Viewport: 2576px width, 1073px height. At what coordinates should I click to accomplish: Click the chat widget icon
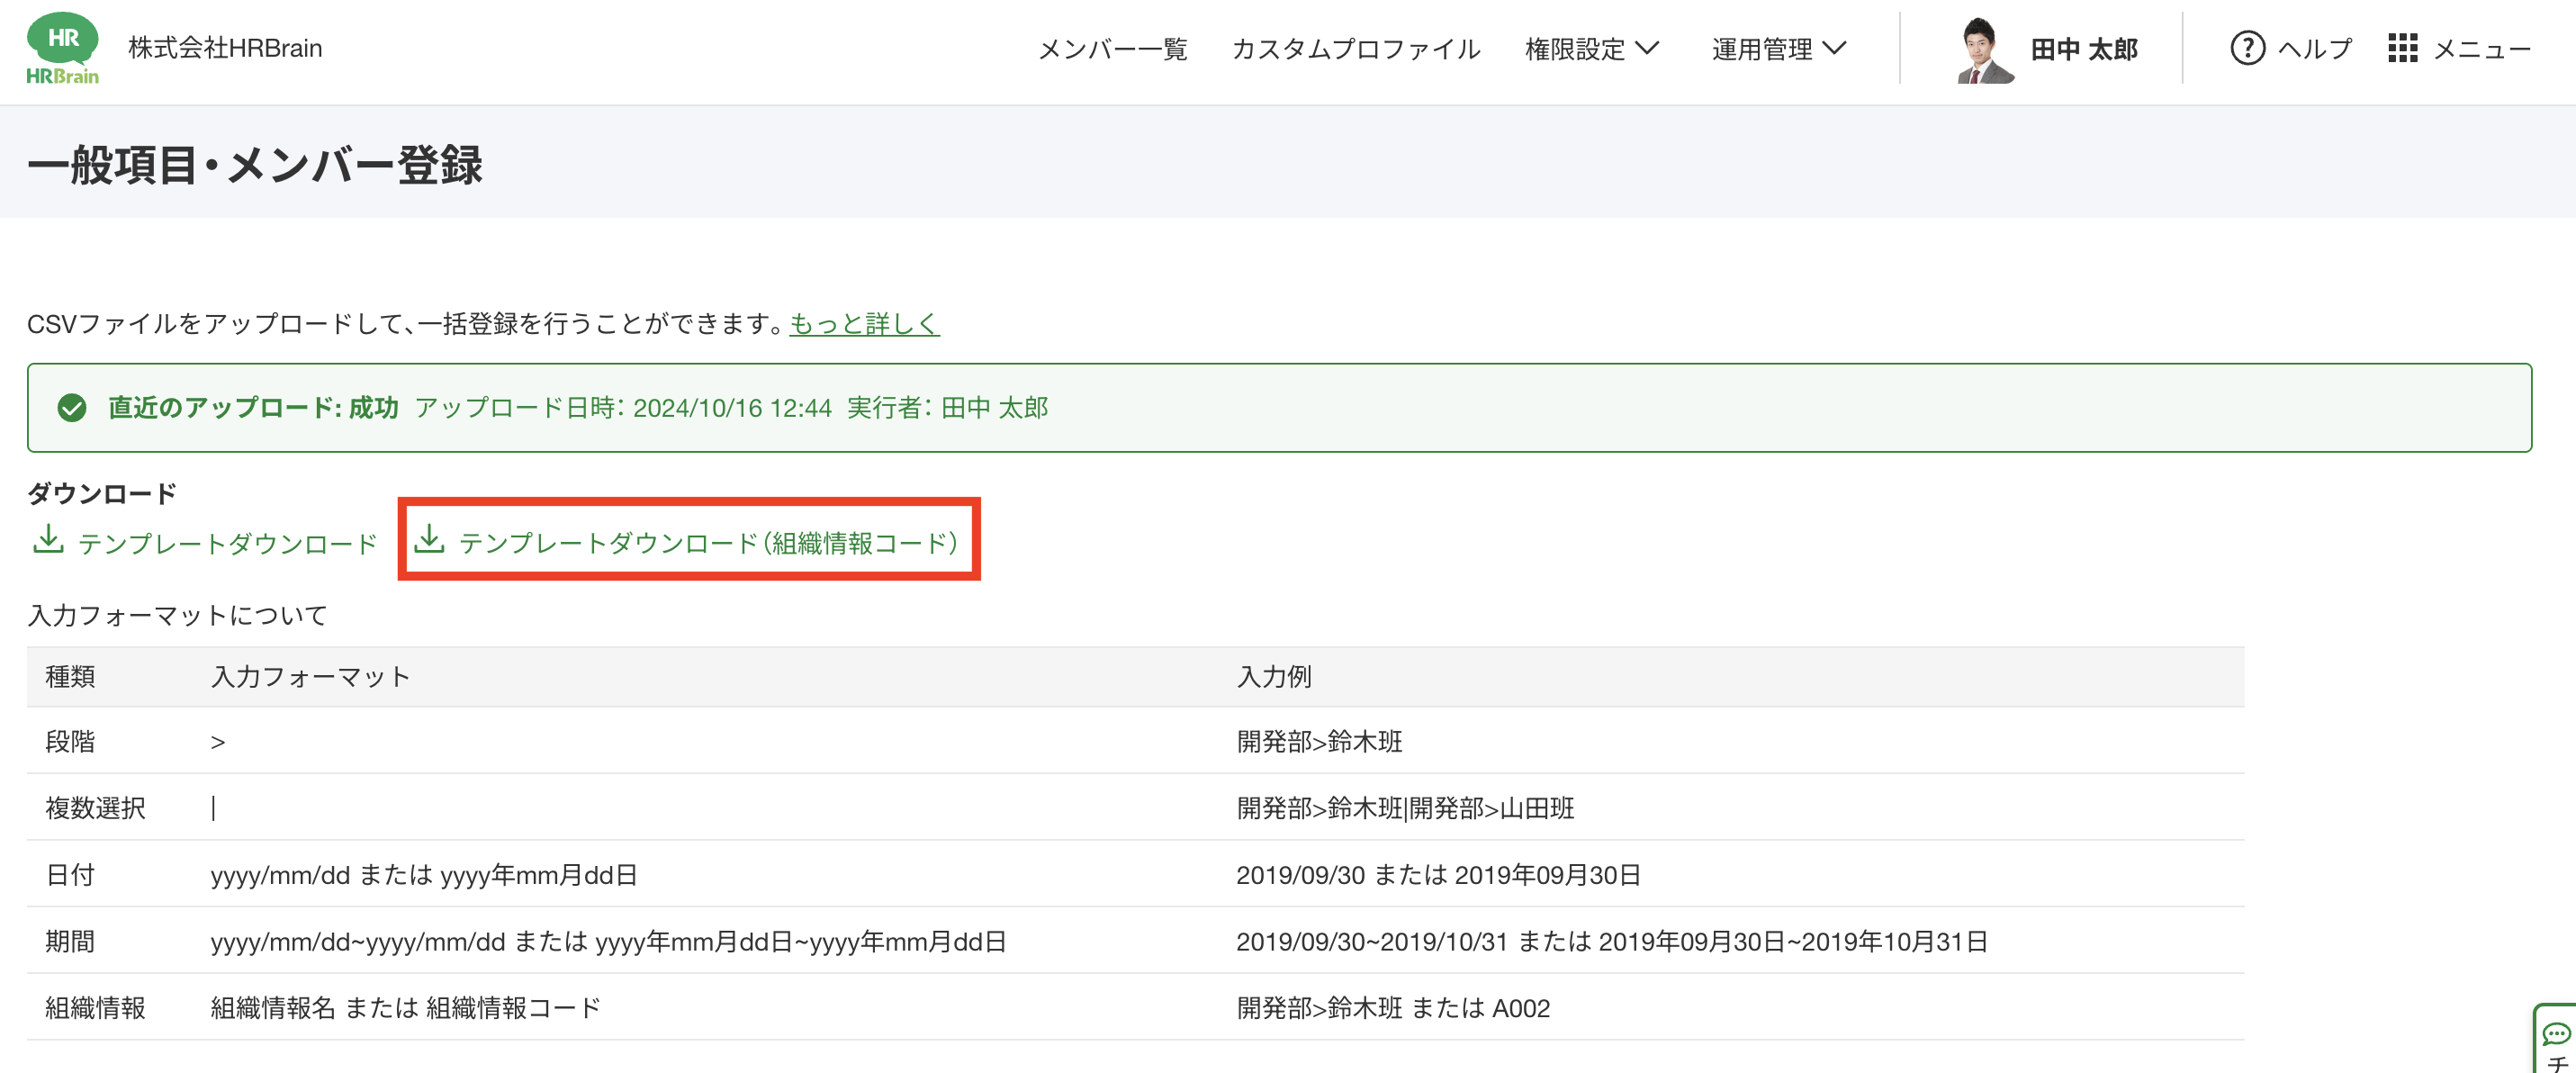(2556, 1034)
